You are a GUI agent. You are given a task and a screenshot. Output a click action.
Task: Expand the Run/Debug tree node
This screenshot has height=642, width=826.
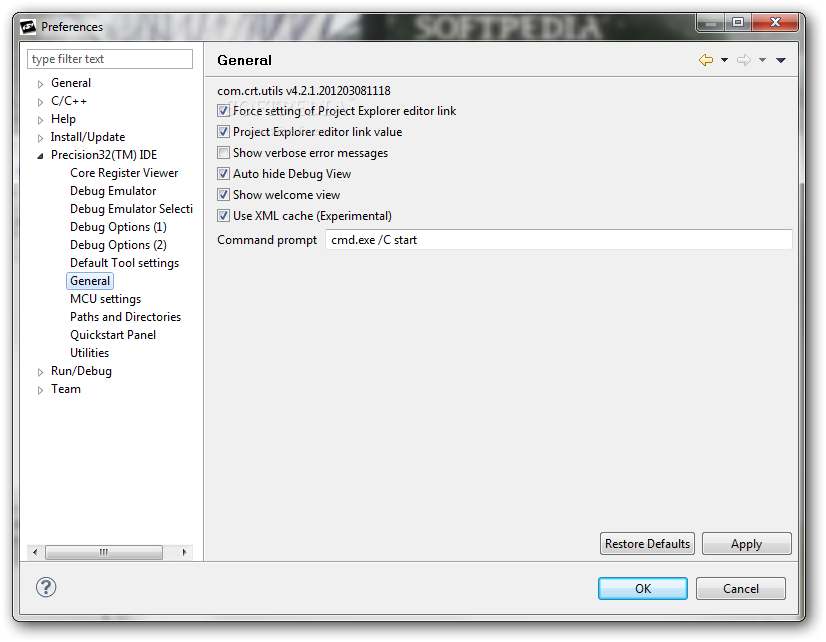coord(41,372)
